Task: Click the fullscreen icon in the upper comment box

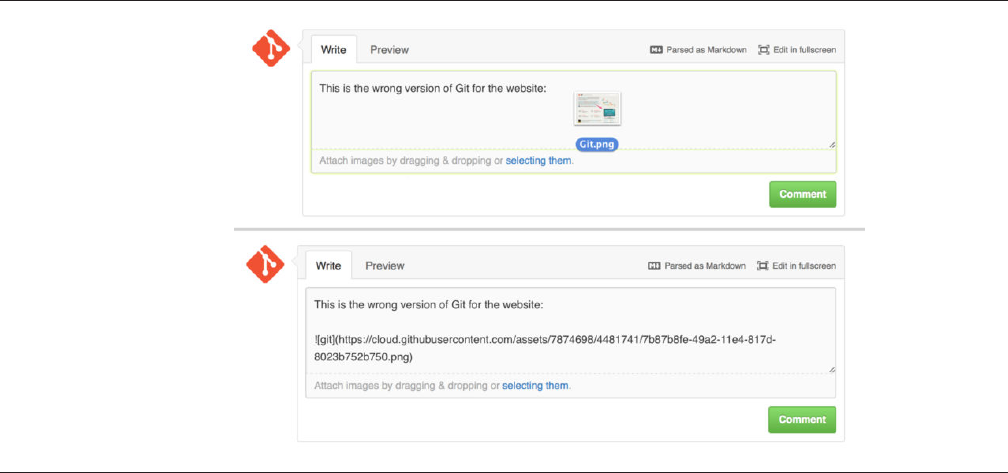Action: [x=764, y=49]
